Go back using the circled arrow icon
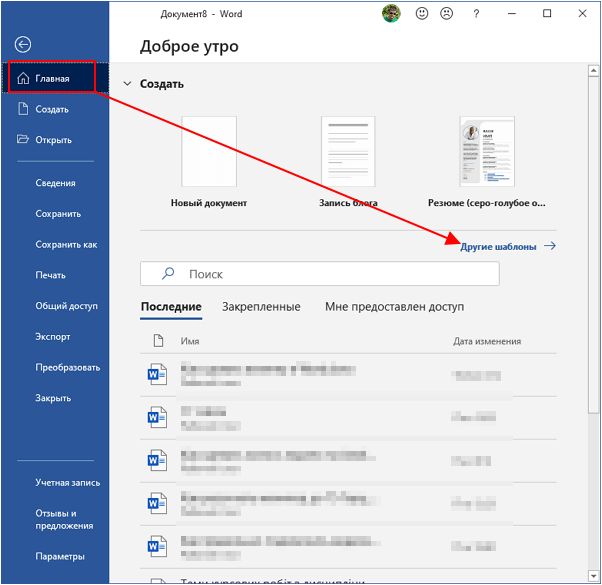This screenshot has width=602, height=585. coord(23,45)
